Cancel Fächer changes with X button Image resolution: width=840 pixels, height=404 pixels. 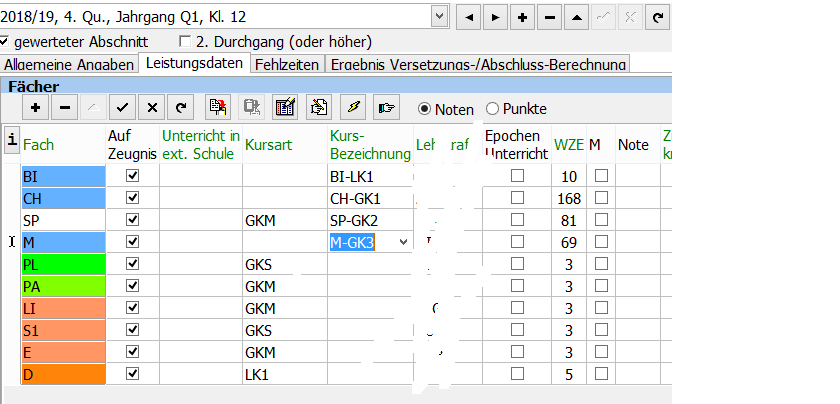coord(152,108)
